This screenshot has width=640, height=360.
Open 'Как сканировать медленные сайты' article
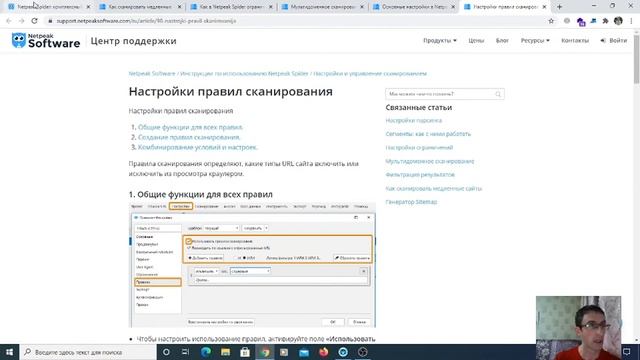tap(433, 189)
